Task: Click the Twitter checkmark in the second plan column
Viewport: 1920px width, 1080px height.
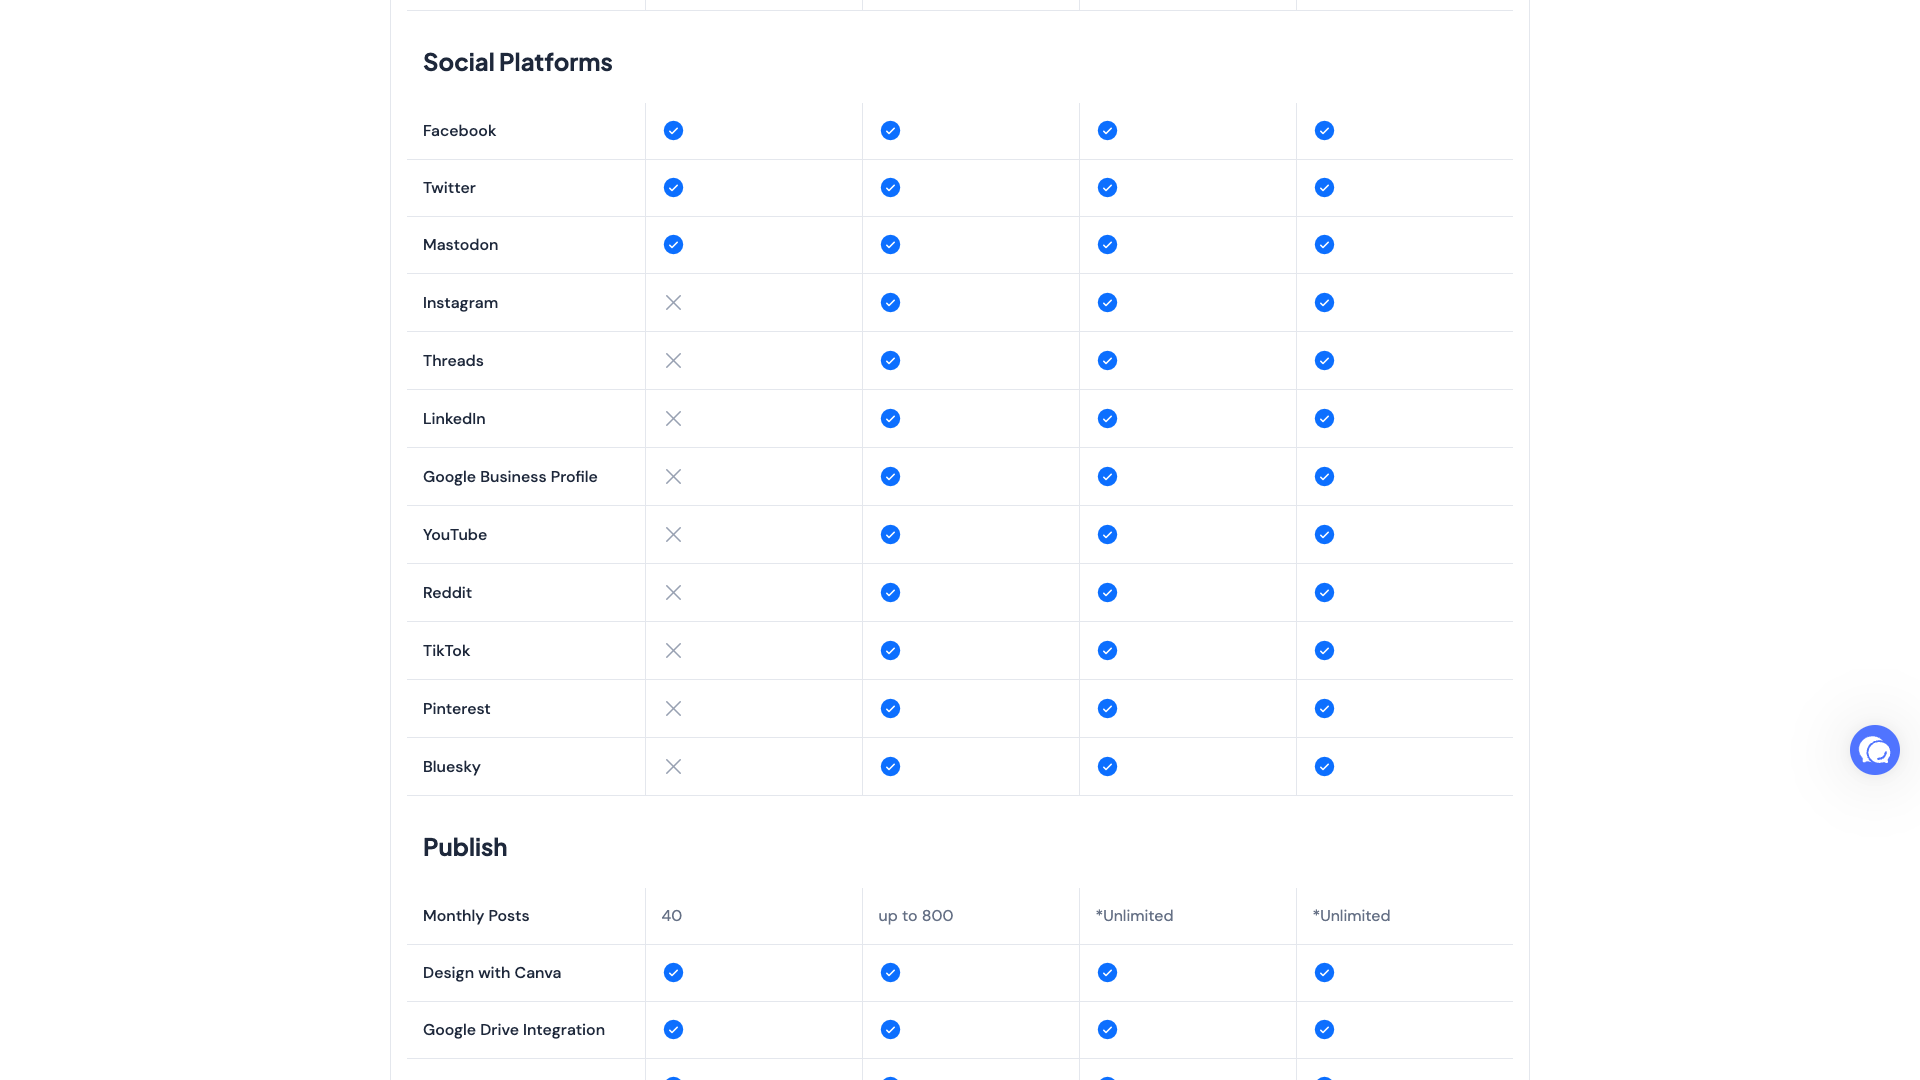Action: [x=890, y=187]
